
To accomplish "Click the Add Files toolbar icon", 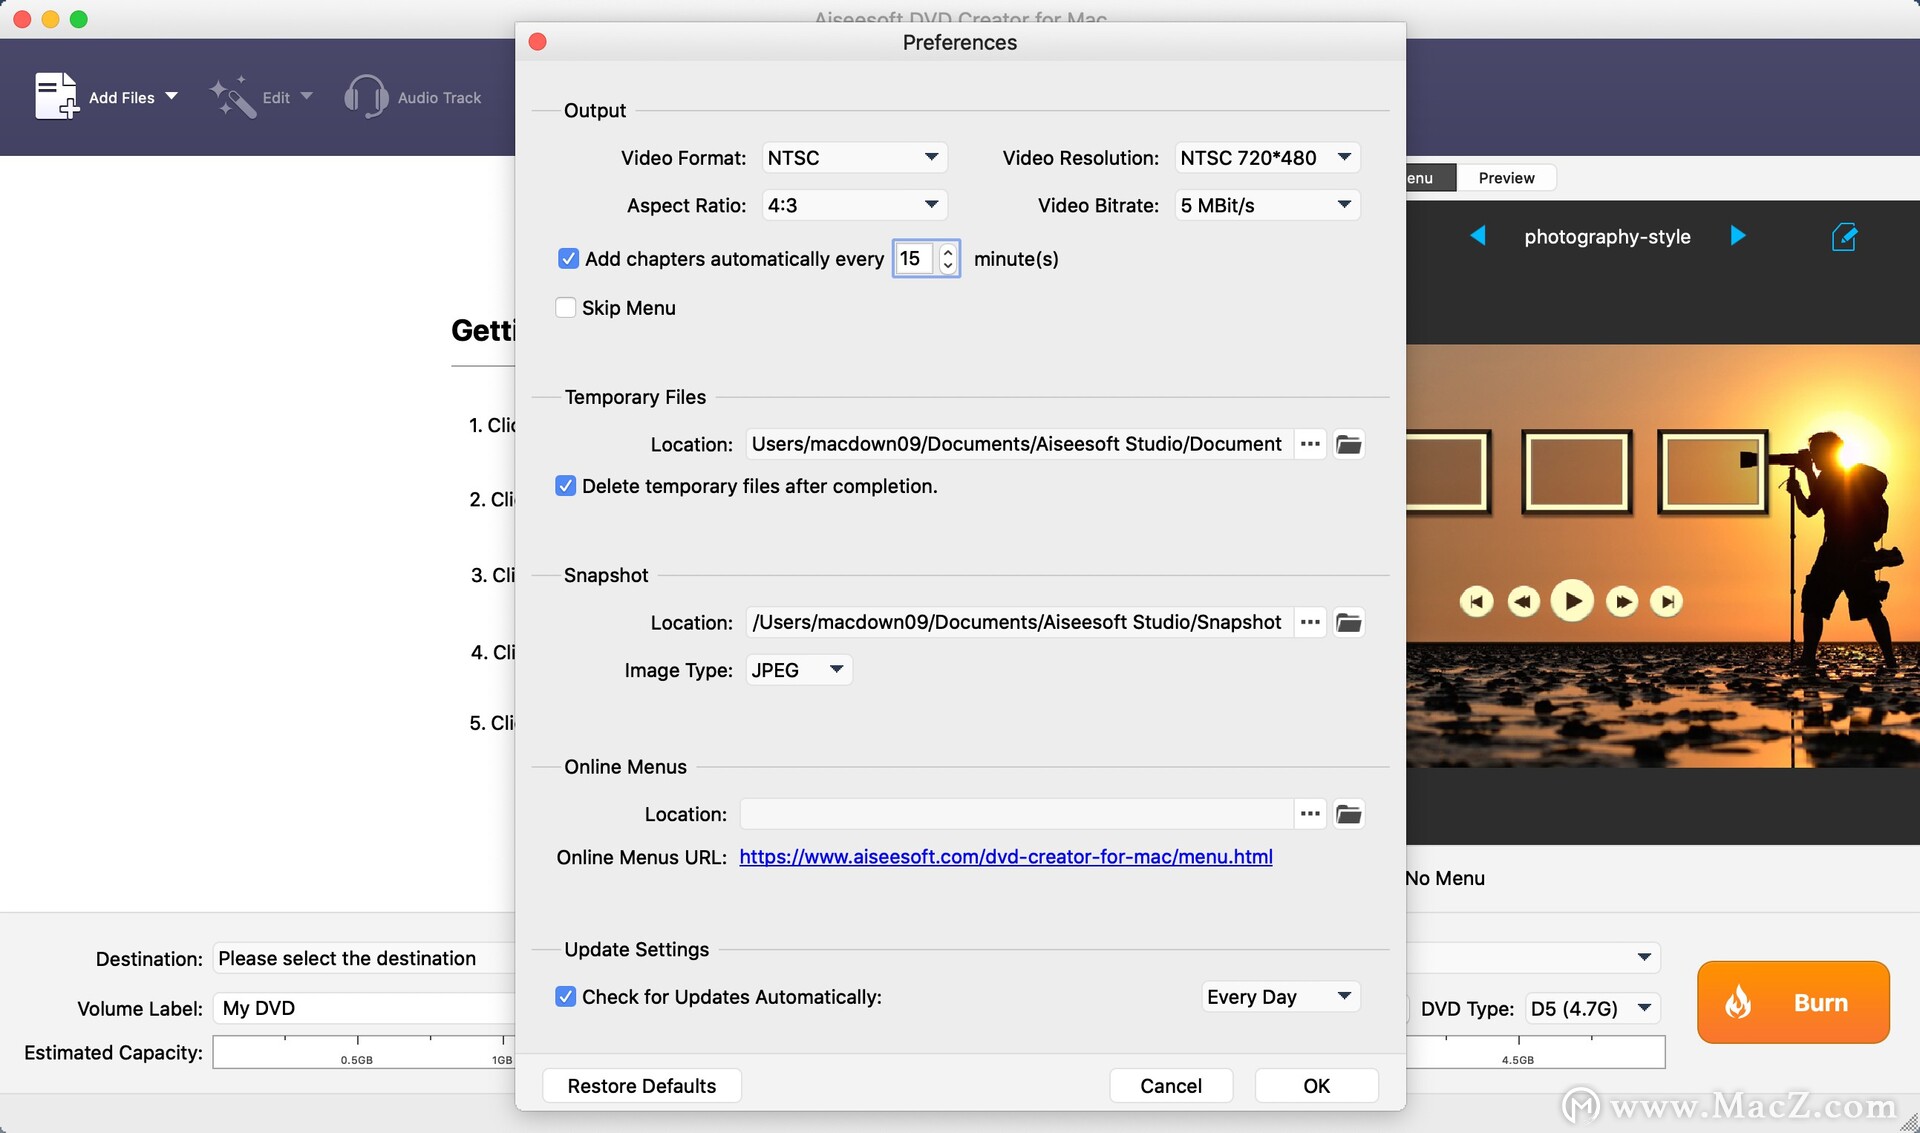I will pos(56,96).
